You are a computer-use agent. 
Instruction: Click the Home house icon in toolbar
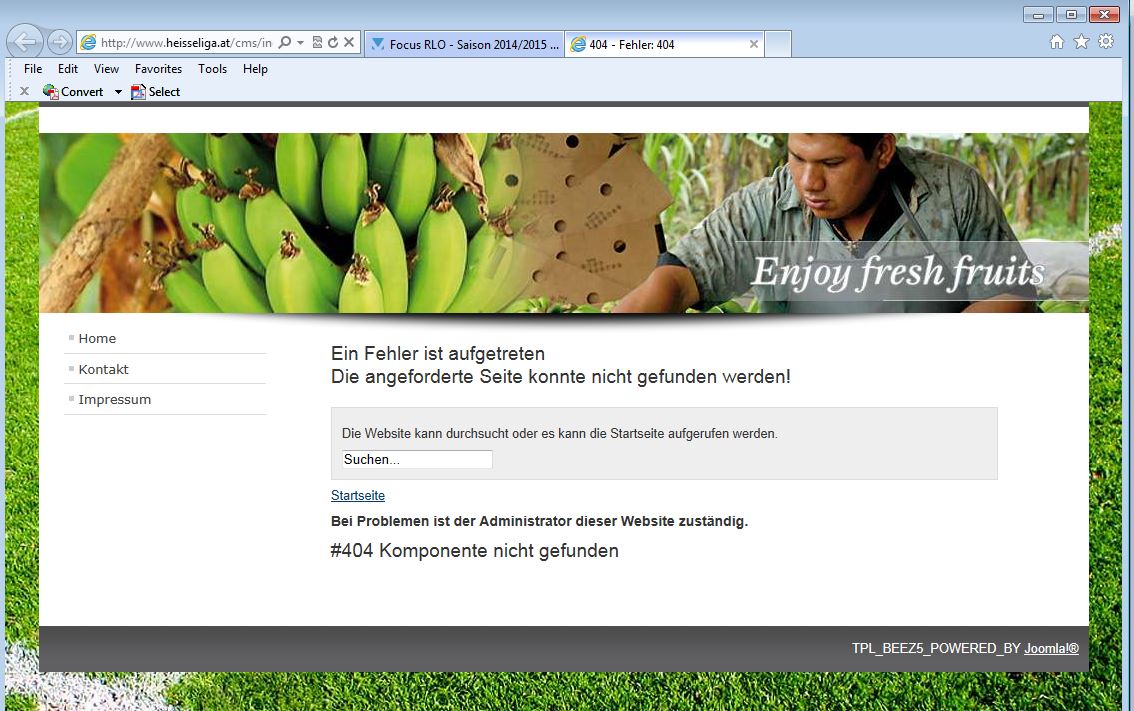click(x=1057, y=42)
